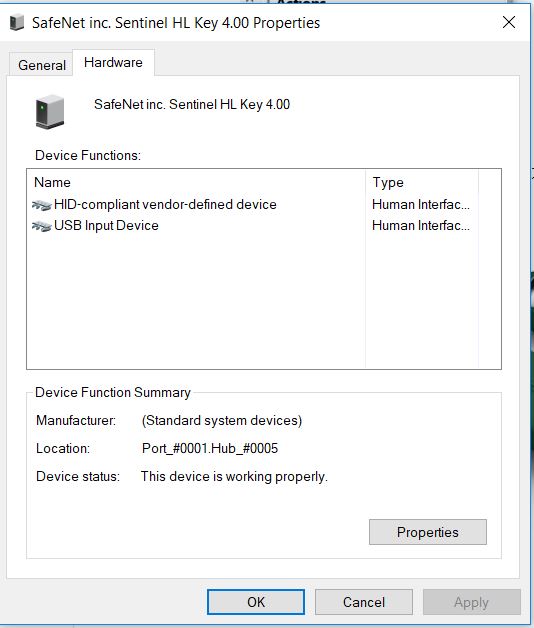Click the small device icon in title bar
This screenshot has height=628, width=534.
point(16,22)
